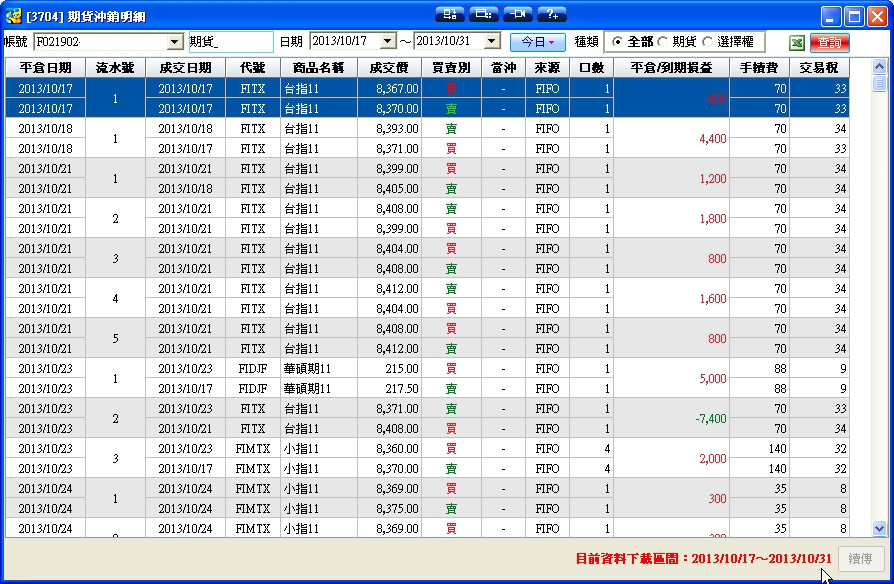Click the 平倉/到期損益 column header
Viewport: 894px width, 584px height.
coord(672,68)
